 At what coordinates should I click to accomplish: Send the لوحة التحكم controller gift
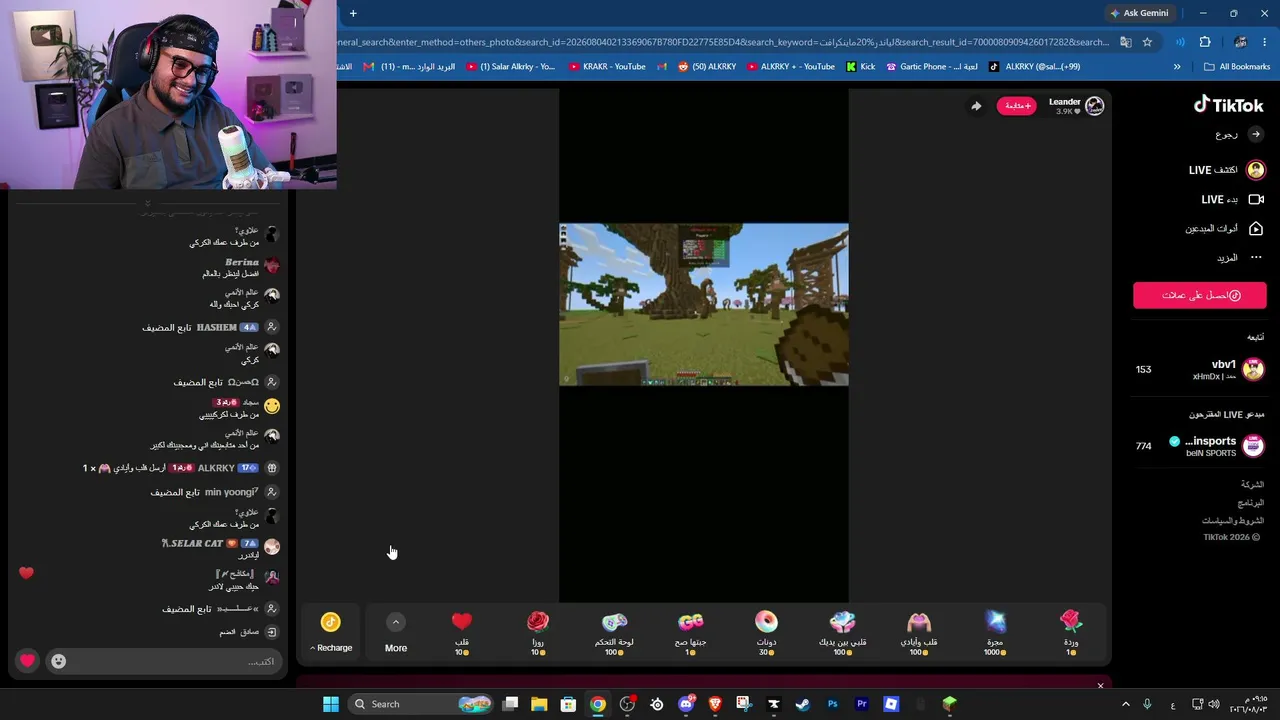pyautogui.click(x=614, y=633)
